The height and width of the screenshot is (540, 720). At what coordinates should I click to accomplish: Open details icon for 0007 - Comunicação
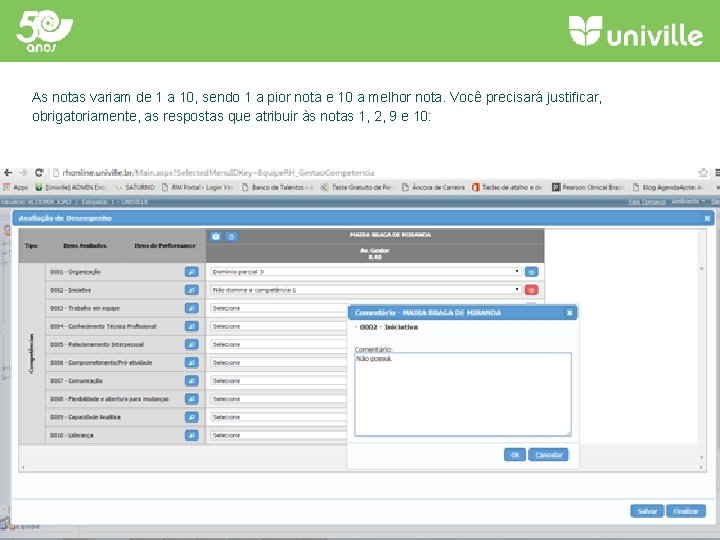(x=191, y=381)
